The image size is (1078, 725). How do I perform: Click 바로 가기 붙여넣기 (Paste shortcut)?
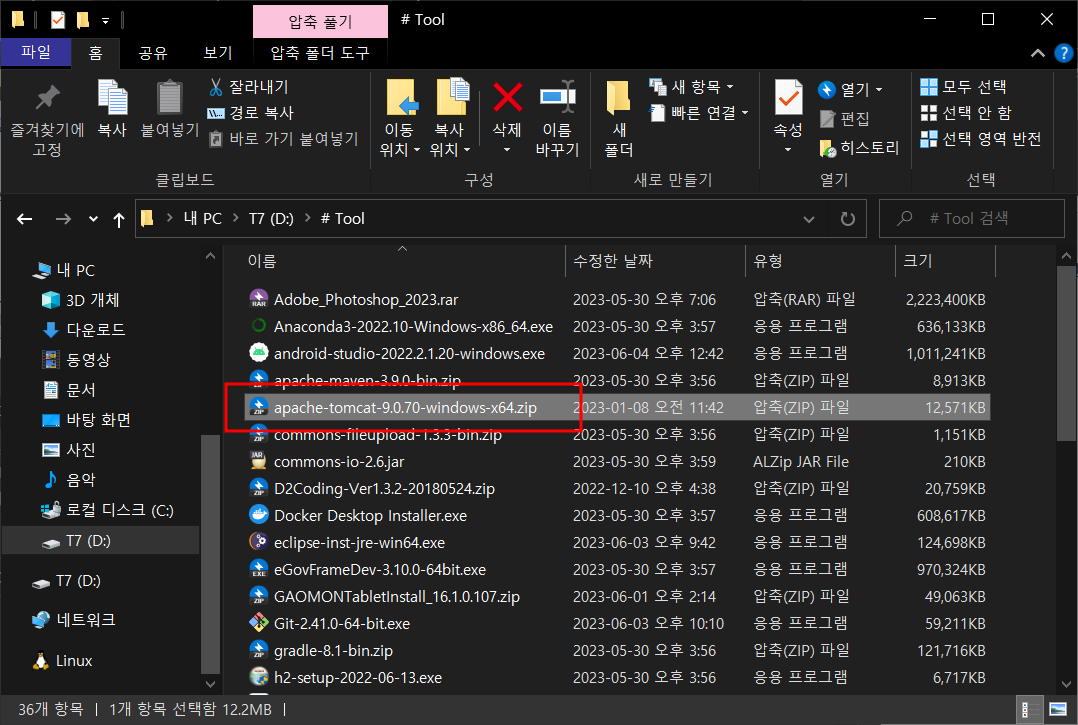pyautogui.click(x=283, y=139)
